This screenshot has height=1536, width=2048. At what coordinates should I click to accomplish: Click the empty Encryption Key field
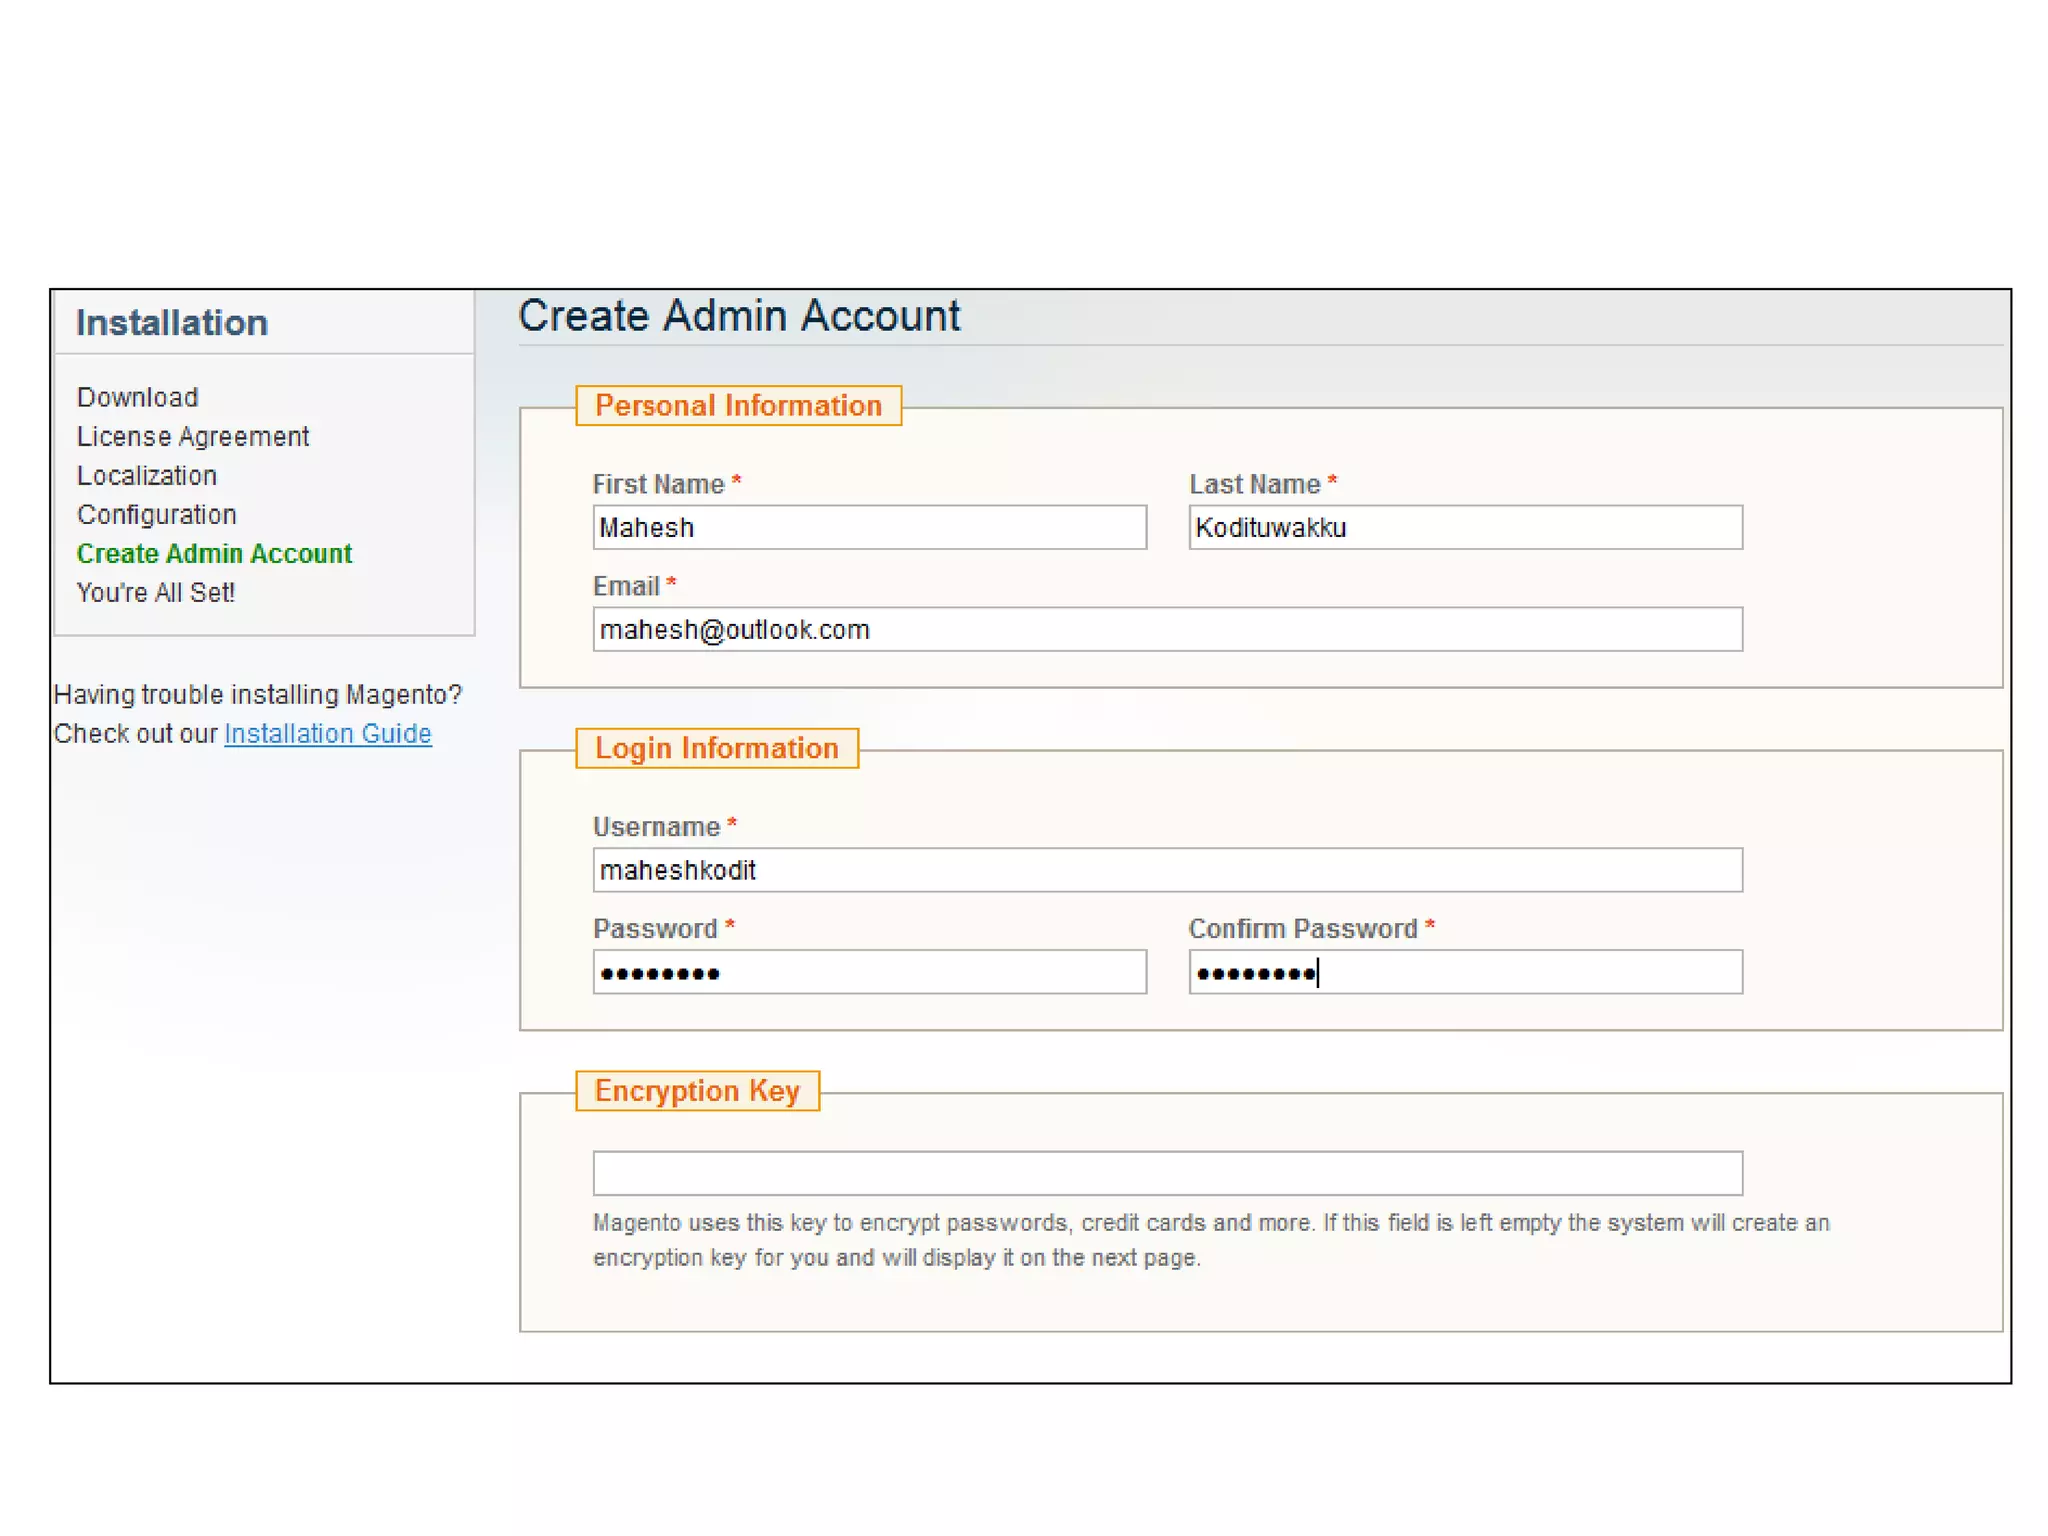(x=1166, y=1173)
